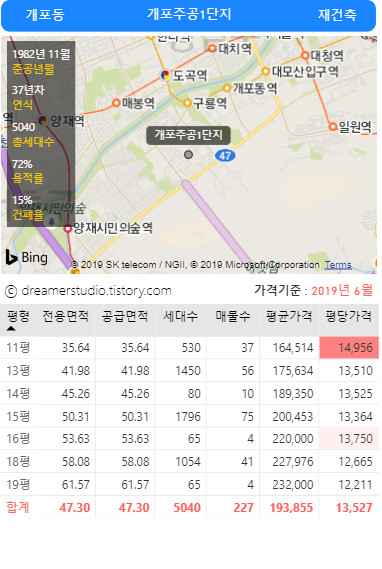This screenshot has height=569, width=382.
Task: Click the Bing logo on the map
Action: point(26,257)
